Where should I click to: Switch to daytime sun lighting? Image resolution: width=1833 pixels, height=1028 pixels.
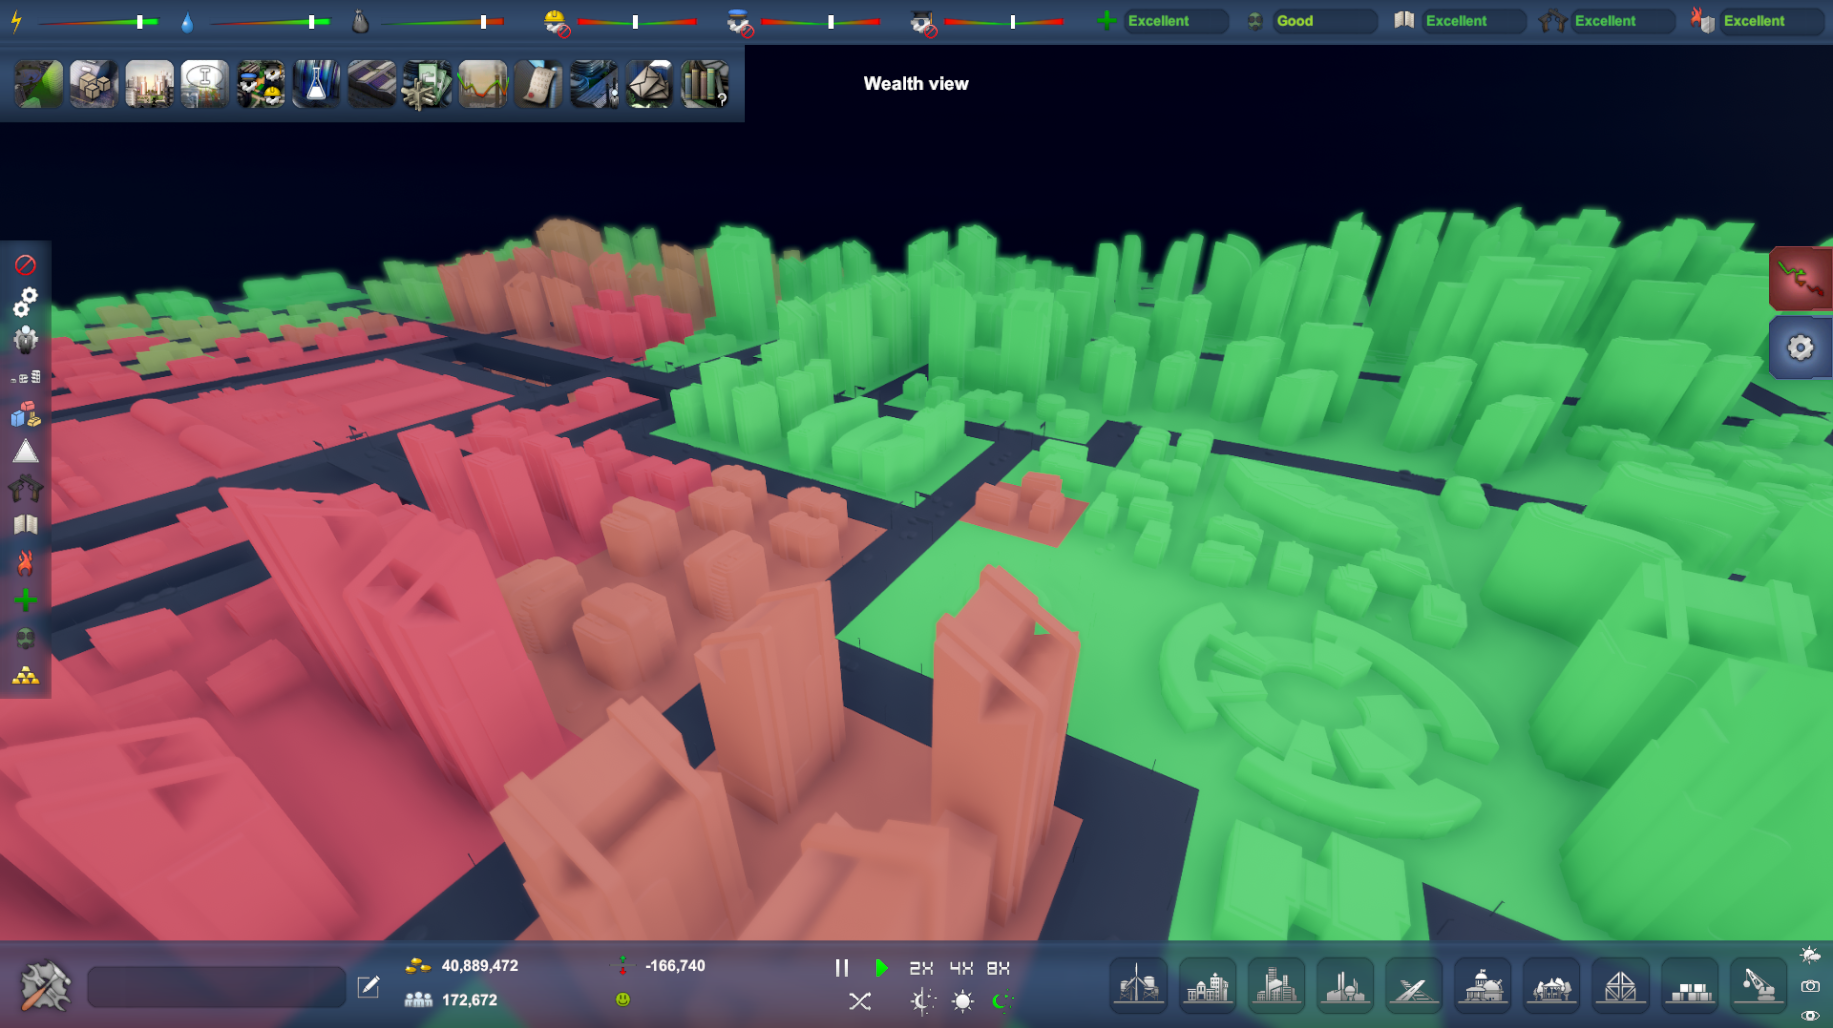tap(963, 1001)
